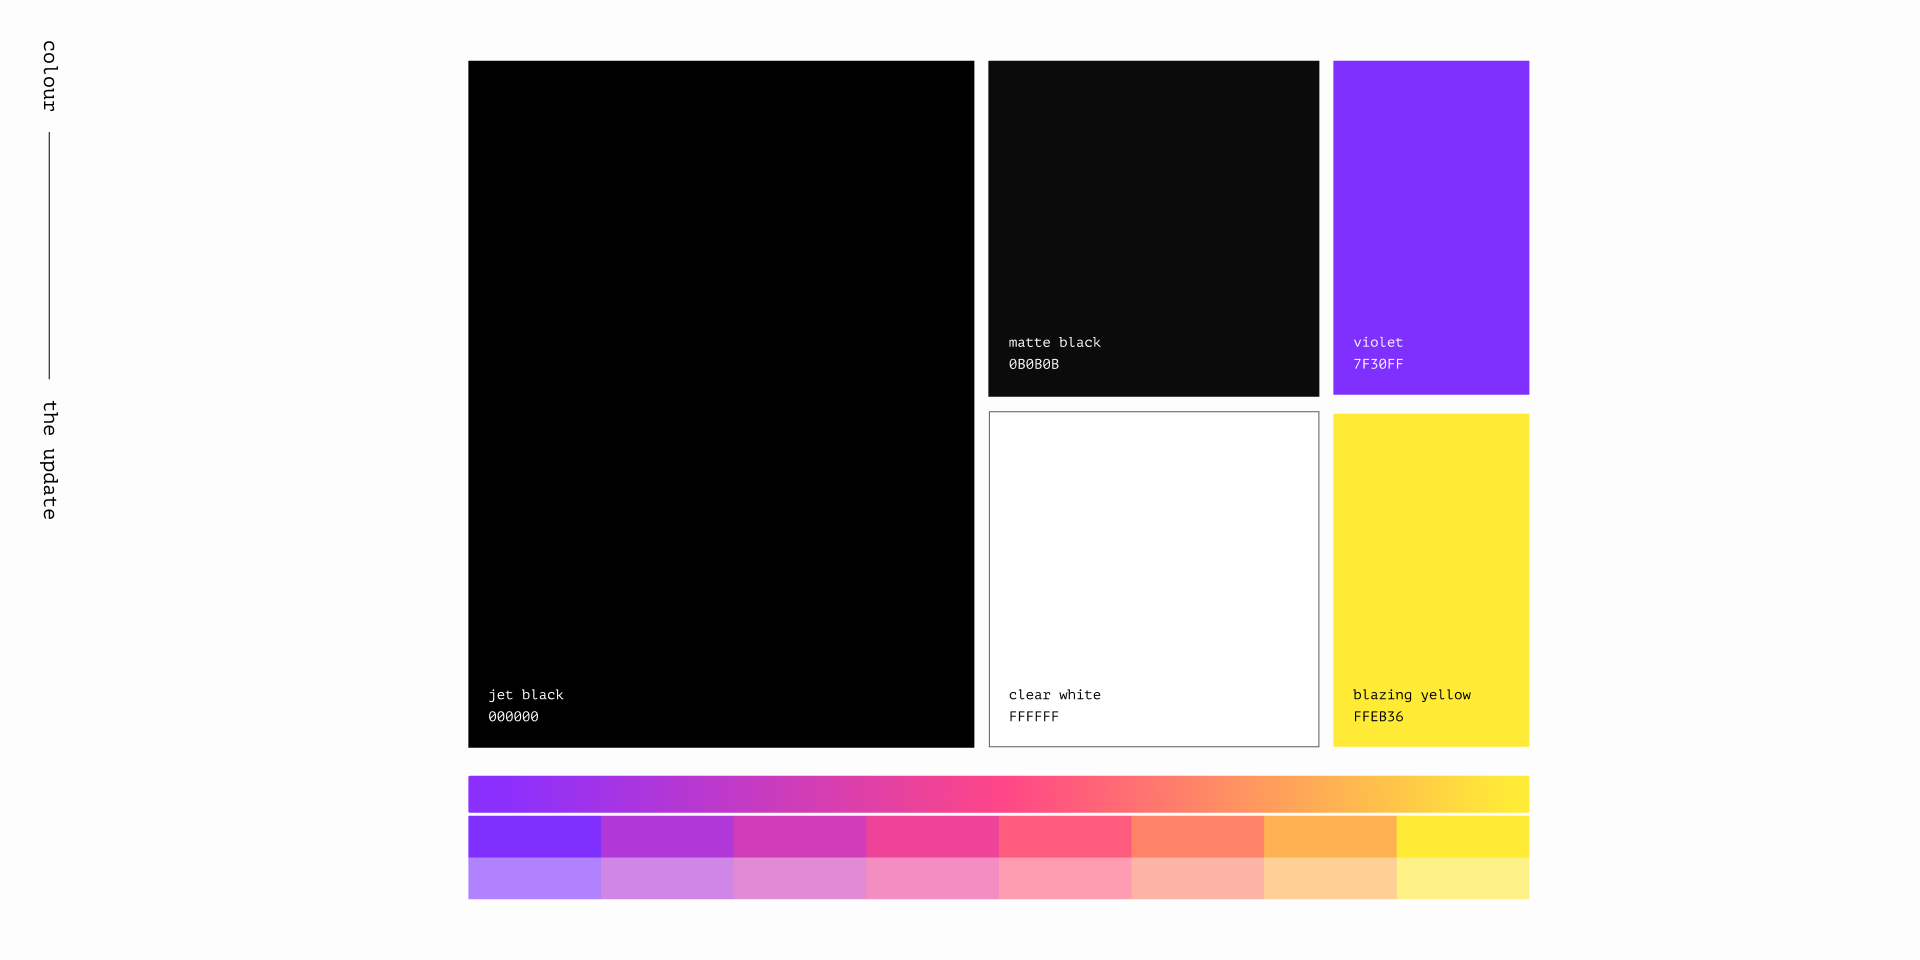Select the violet 7F30FF color panel
The image size is (1920, 960).
tap(1430, 200)
